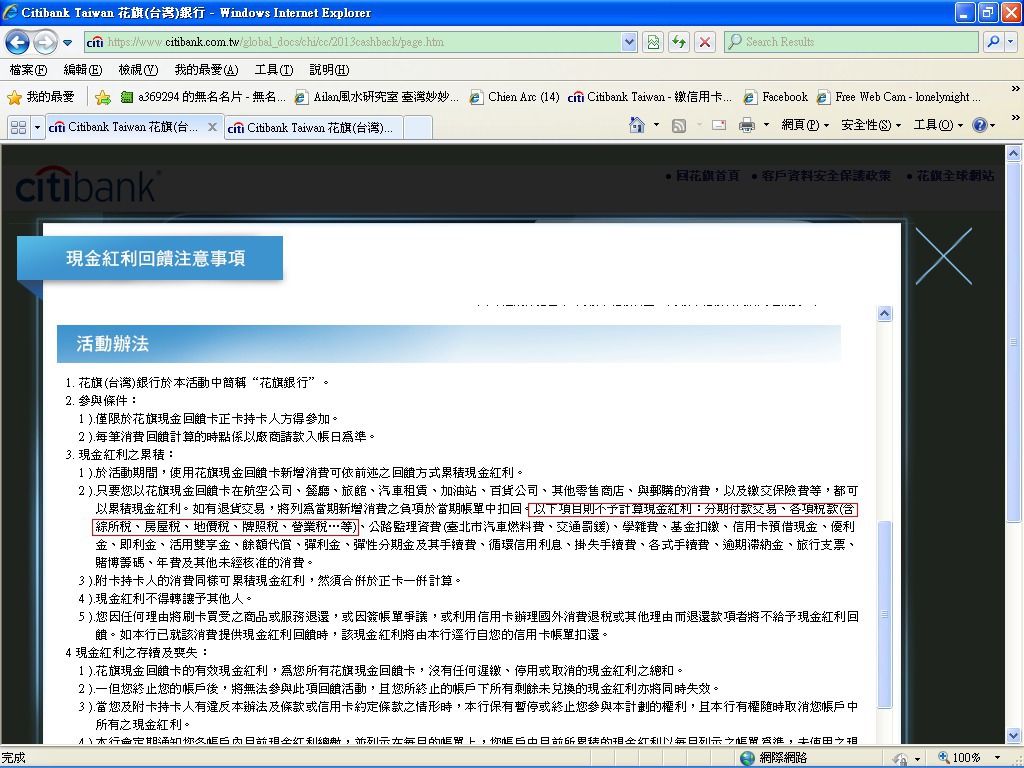The image size is (1024, 768).
Task: Open the 安全性(S) command bar menu
Action: click(x=871, y=125)
